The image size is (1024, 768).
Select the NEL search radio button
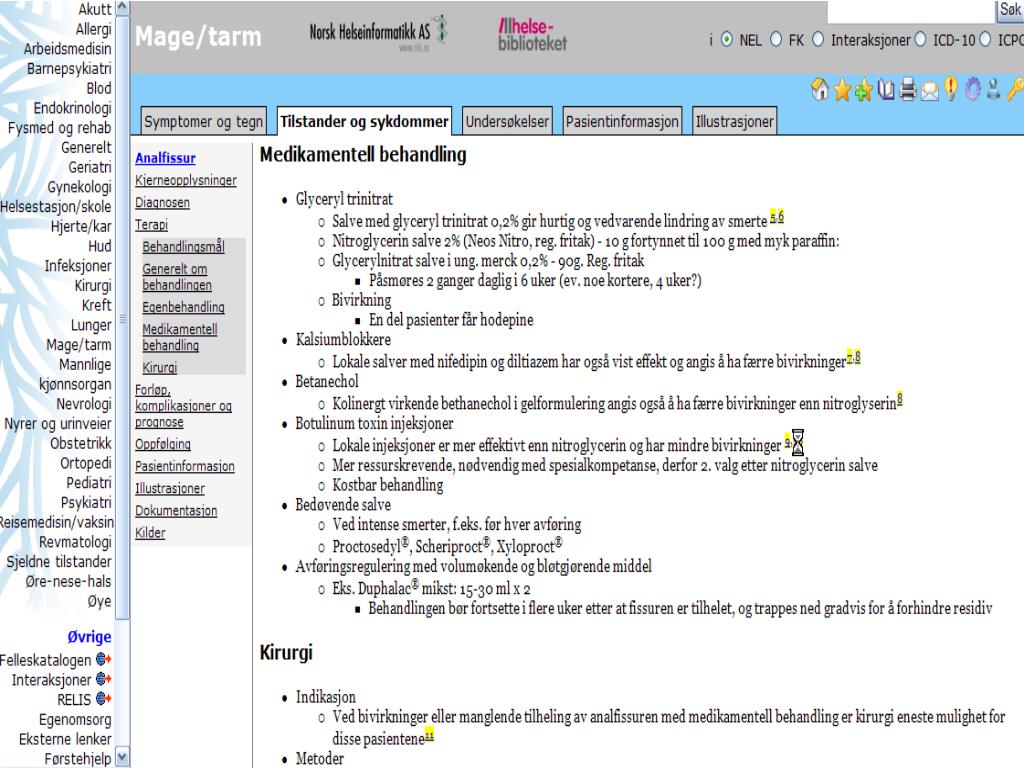726,40
